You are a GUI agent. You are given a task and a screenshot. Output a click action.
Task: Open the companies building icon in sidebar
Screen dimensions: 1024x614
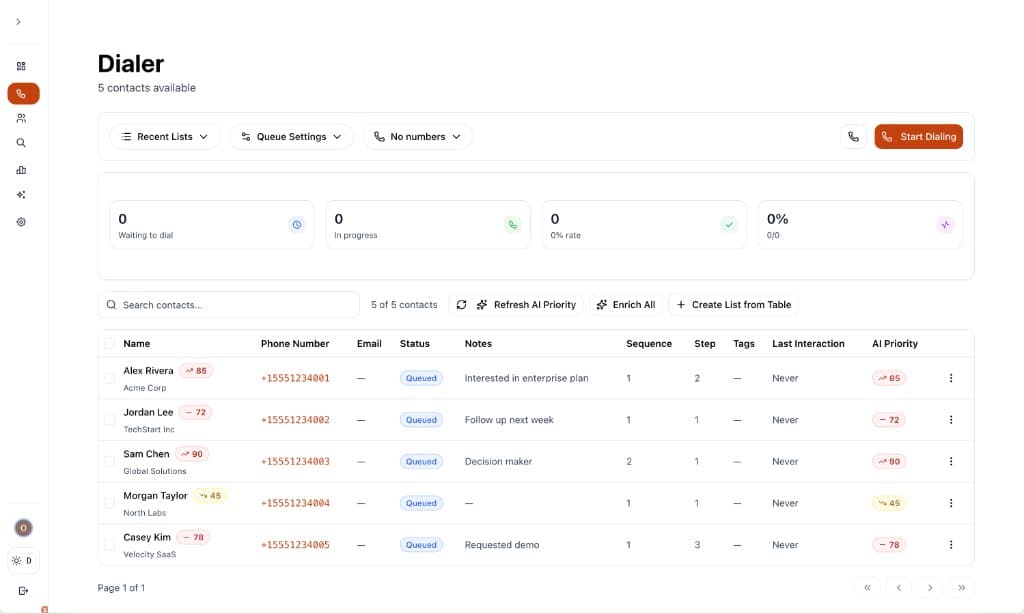(x=21, y=169)
